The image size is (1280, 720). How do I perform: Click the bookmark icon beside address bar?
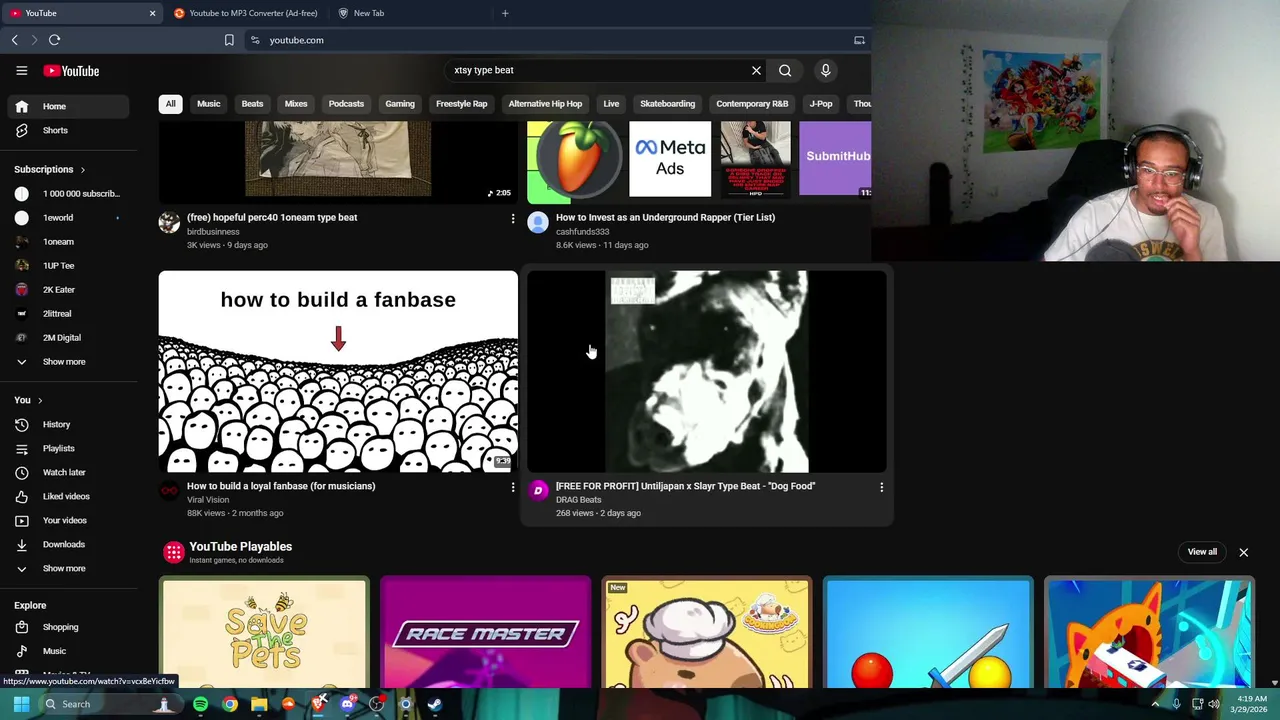coord(229,40)
